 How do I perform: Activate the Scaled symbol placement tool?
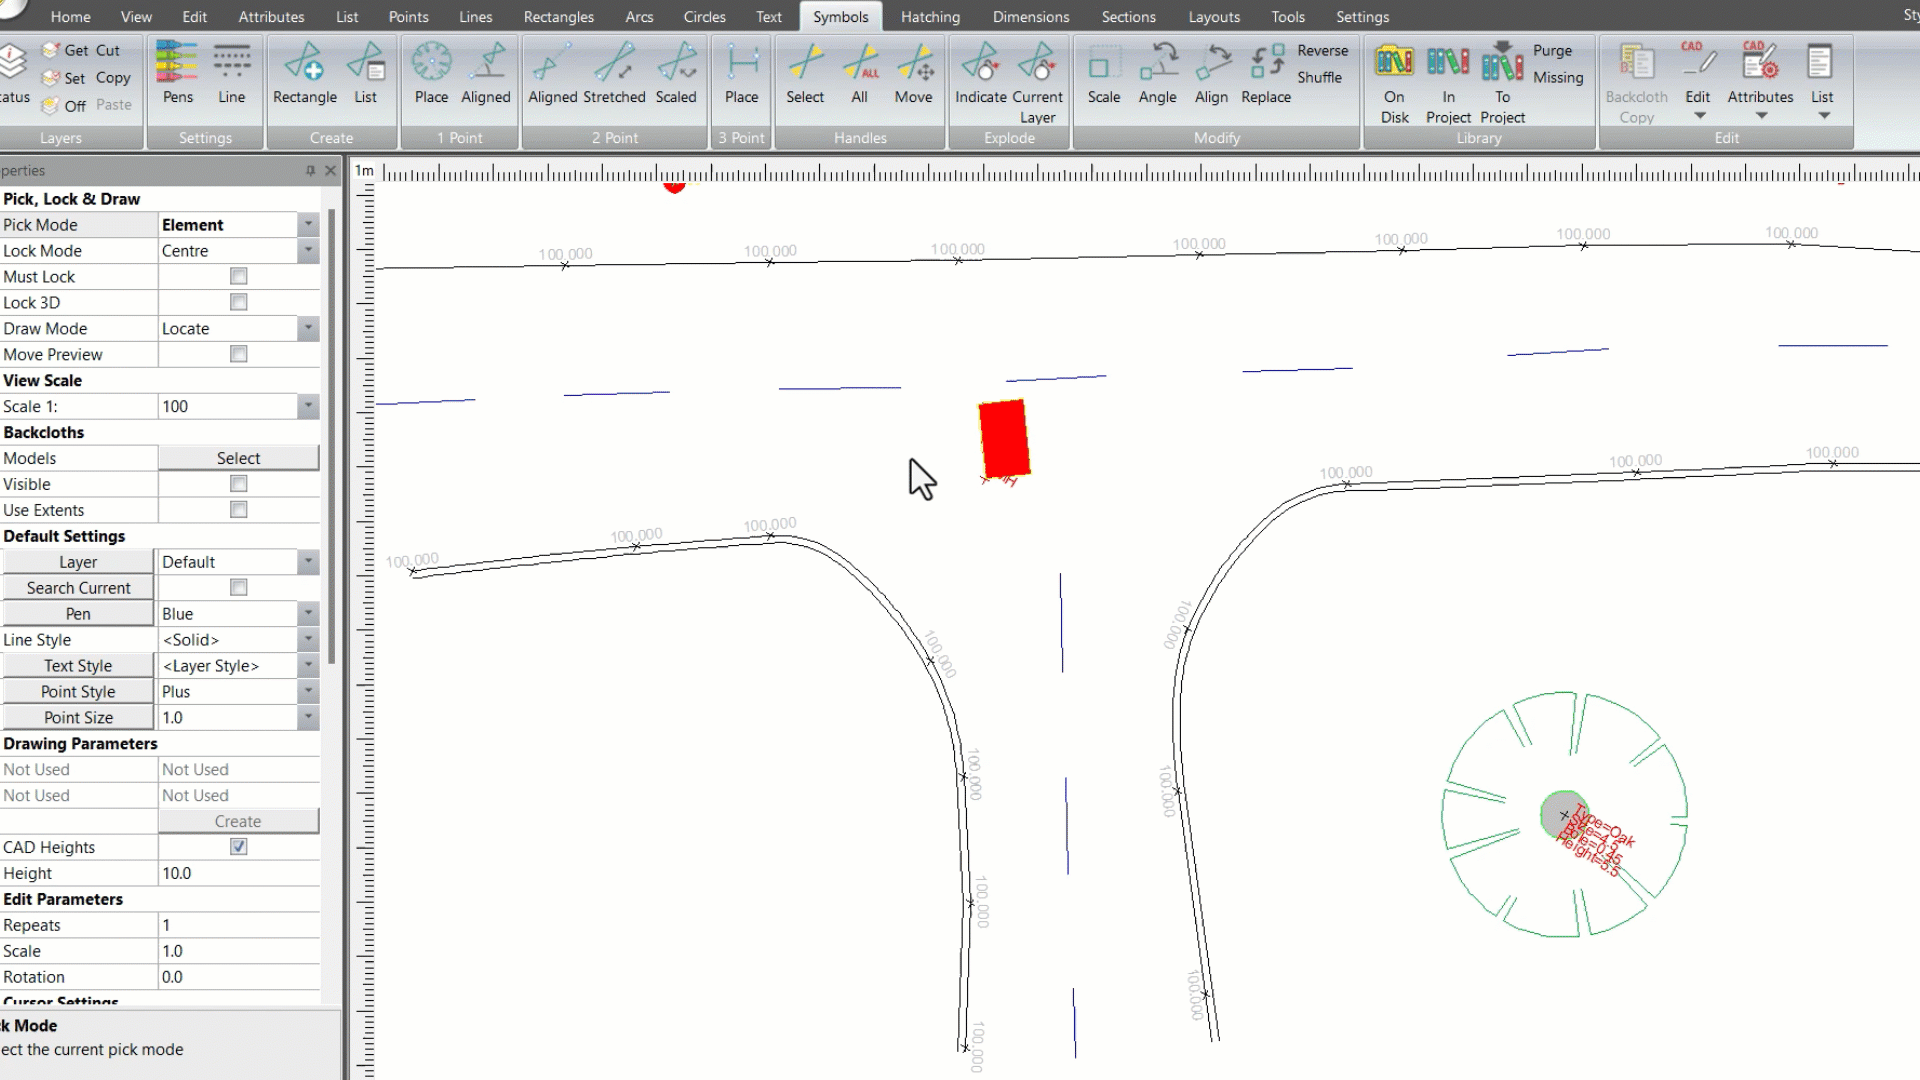(676, 75)
